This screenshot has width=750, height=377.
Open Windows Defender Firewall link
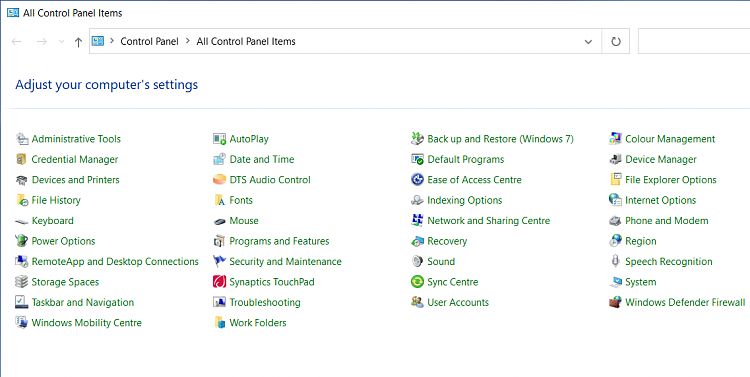click(x=685, y=303)
